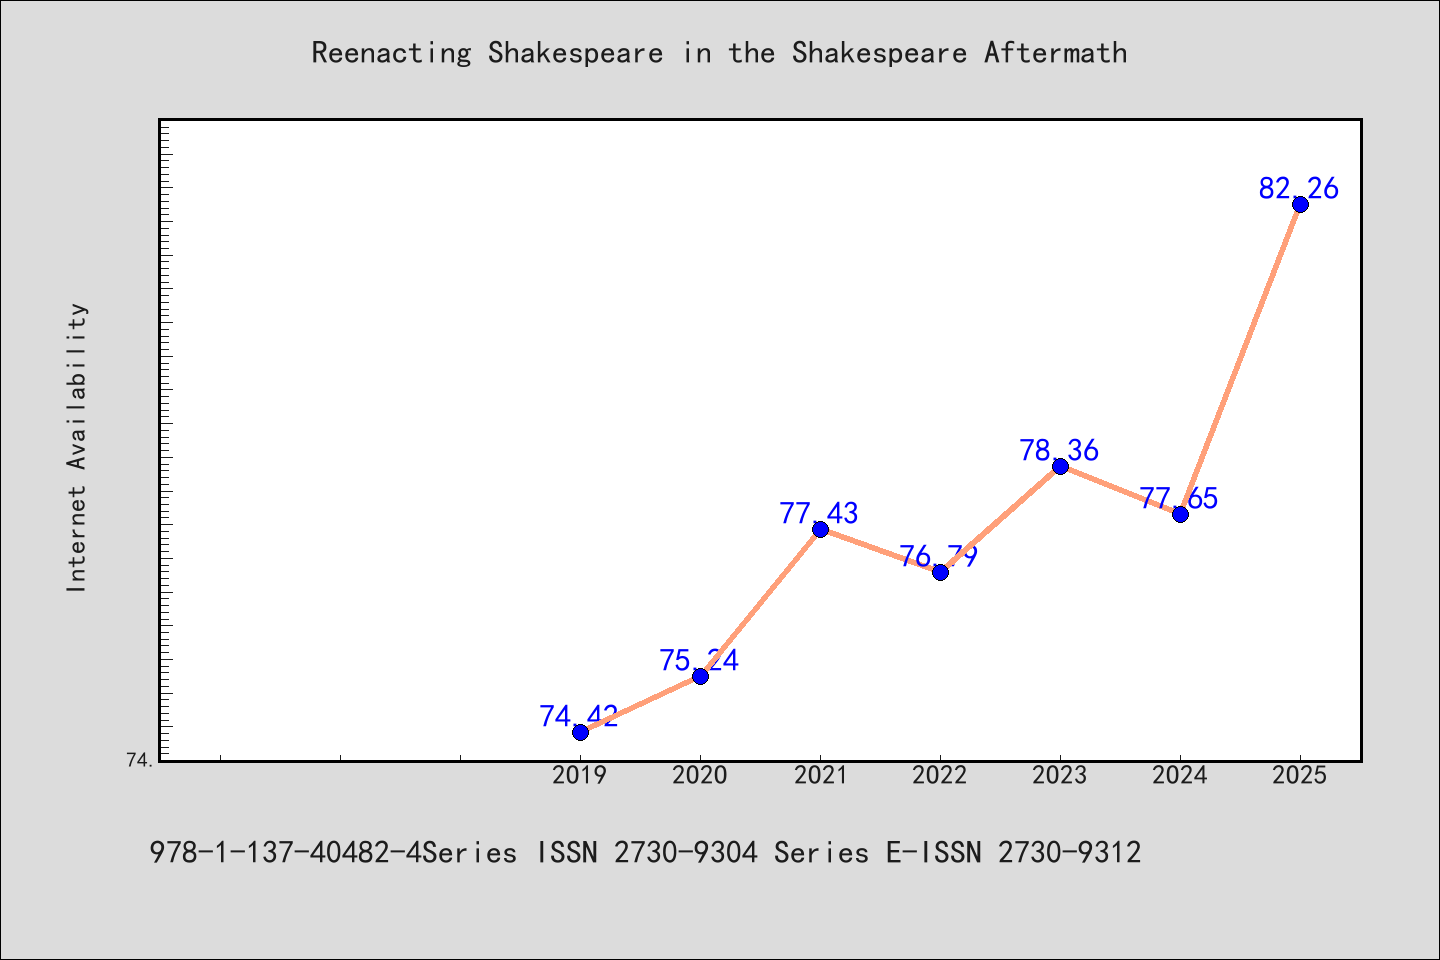Viewport: 1440px width, 960px height.
Task: Select the 2020 data point marker
Action: (x=700, y=676)
